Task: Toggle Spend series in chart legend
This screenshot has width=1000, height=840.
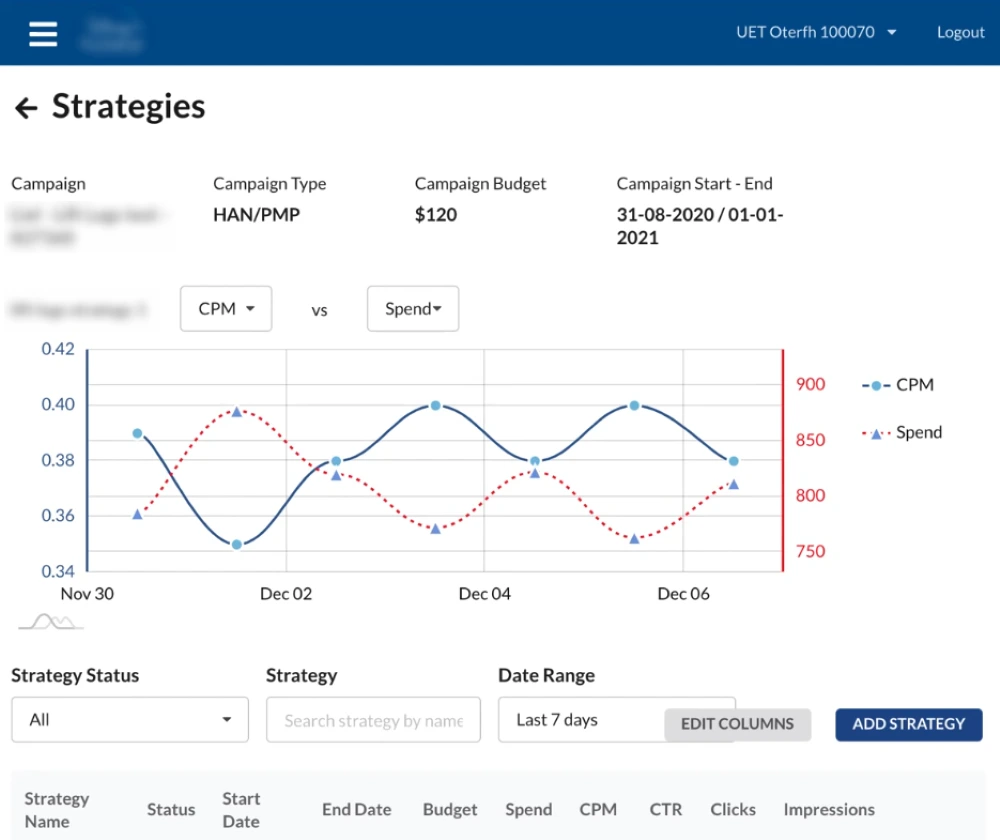Action: click(x=902, y=433)
